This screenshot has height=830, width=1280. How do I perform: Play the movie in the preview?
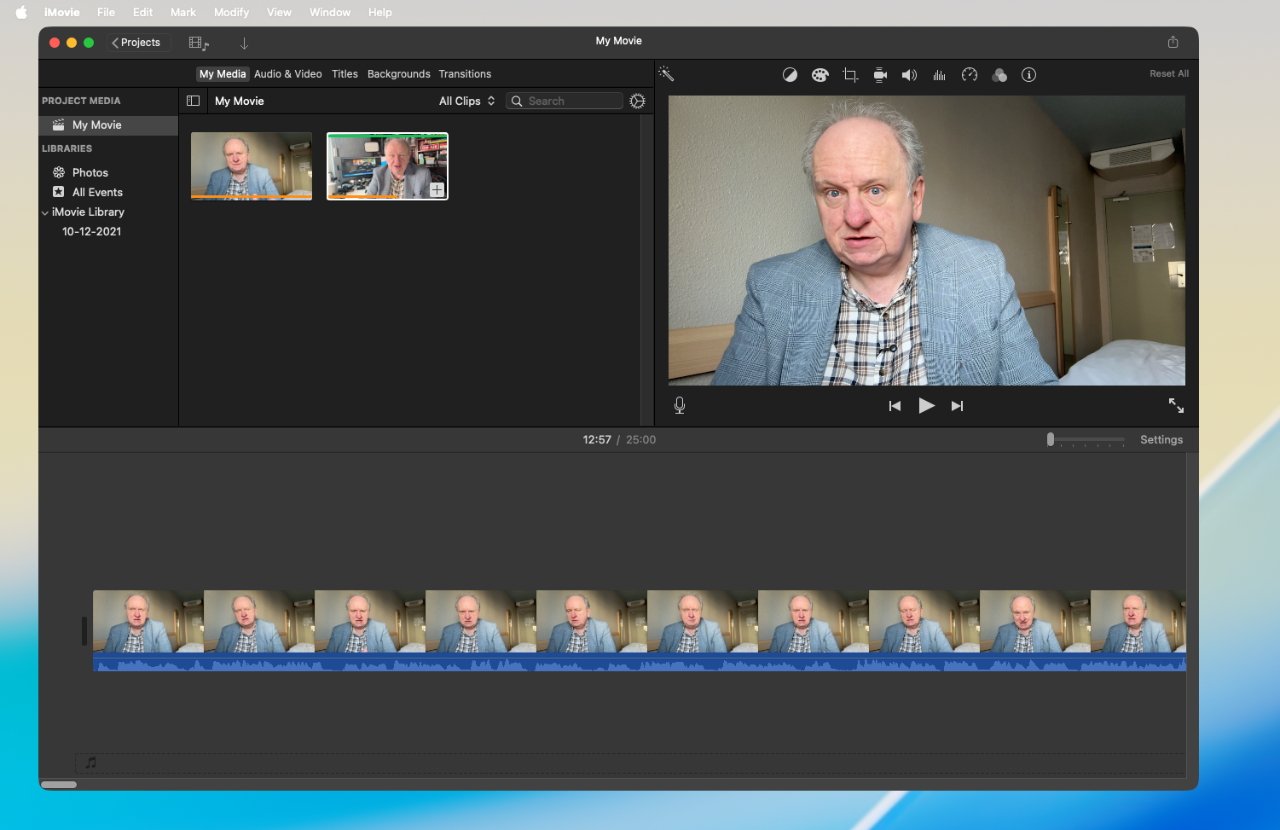pos(926,405)
